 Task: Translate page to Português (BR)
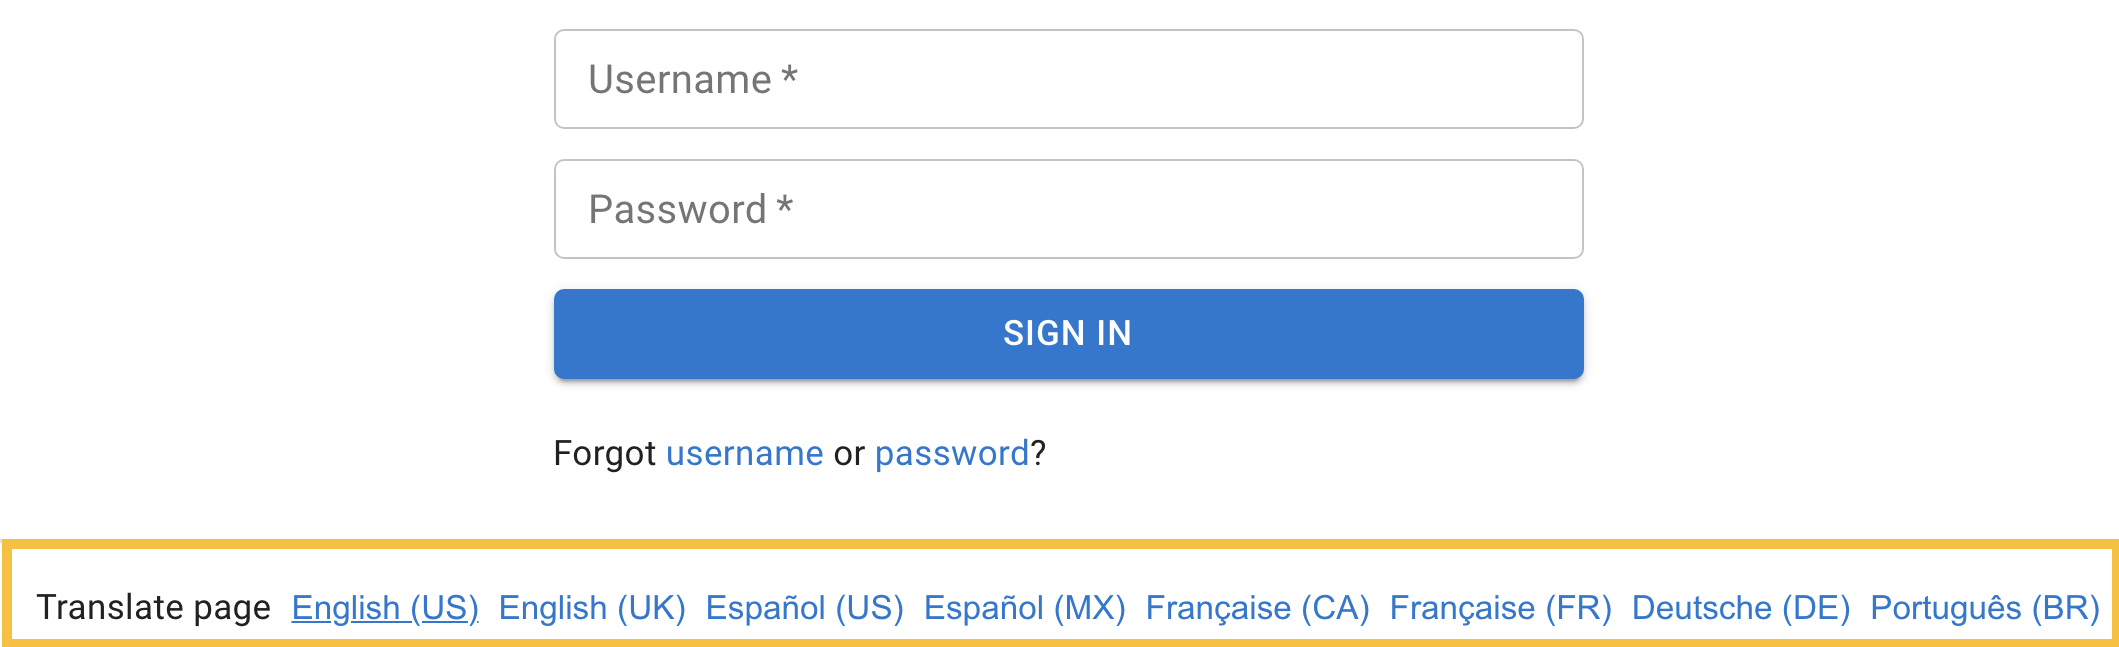(1984, 608)
